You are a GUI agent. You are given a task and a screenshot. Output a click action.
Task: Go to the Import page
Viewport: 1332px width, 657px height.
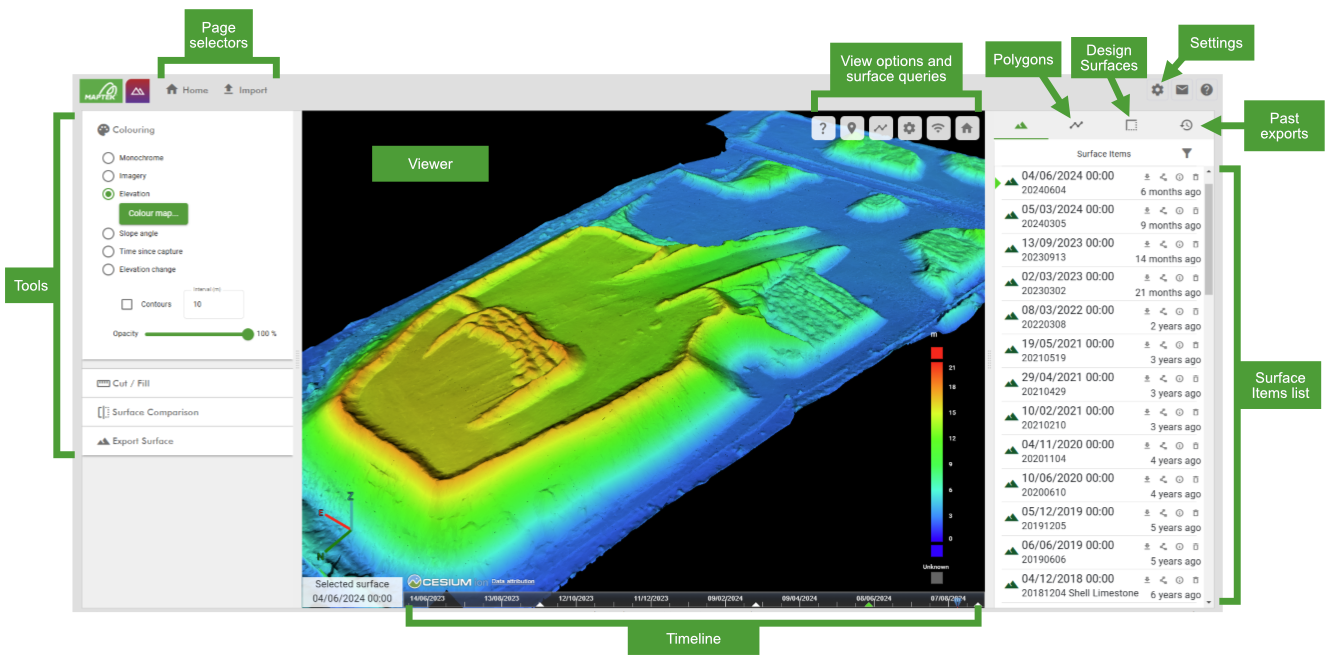pyautogui.click(x=245, y=90)
